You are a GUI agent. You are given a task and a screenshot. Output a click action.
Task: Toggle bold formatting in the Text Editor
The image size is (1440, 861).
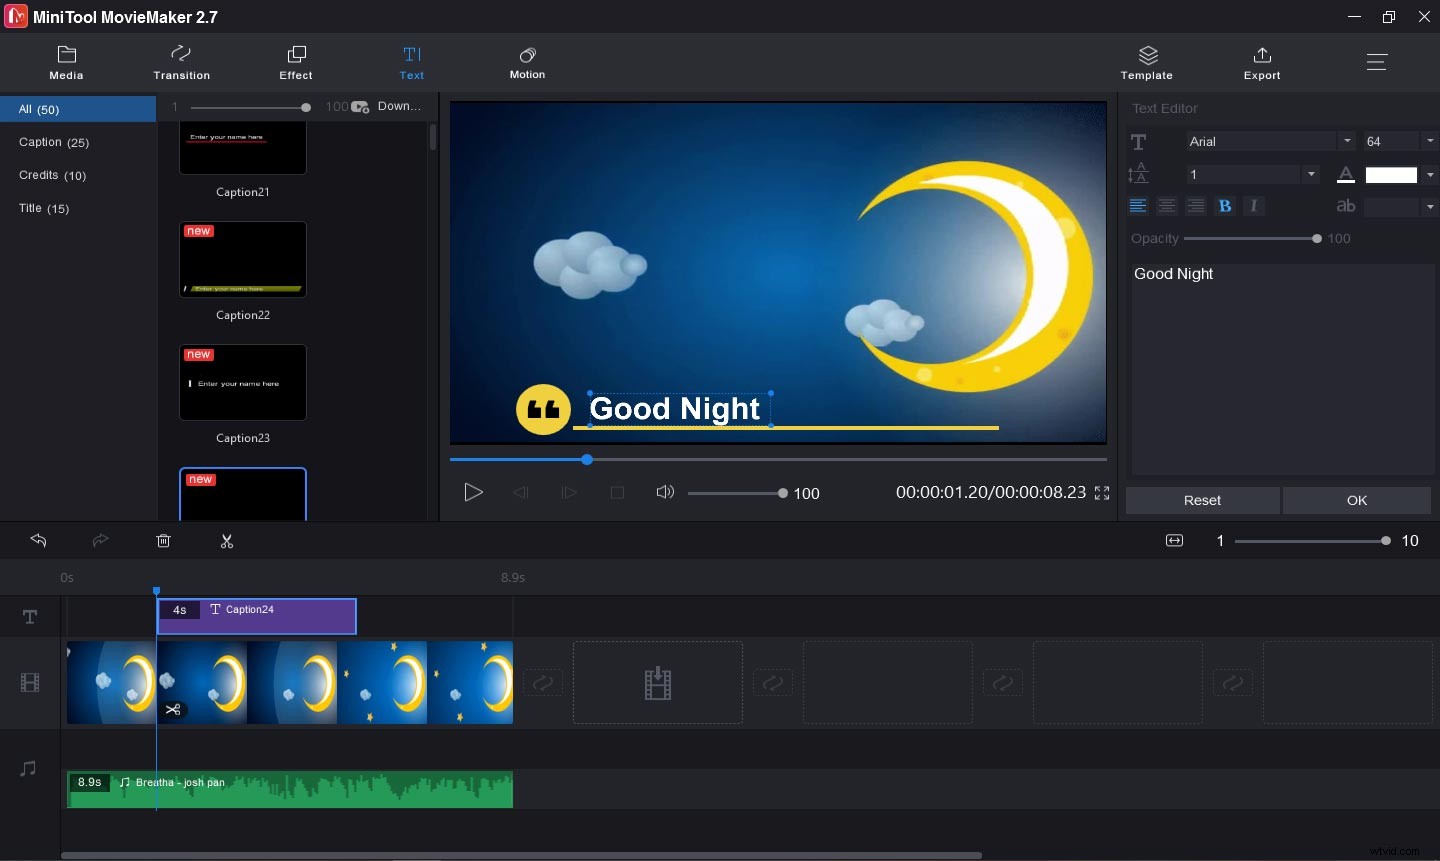point(1225,206)
